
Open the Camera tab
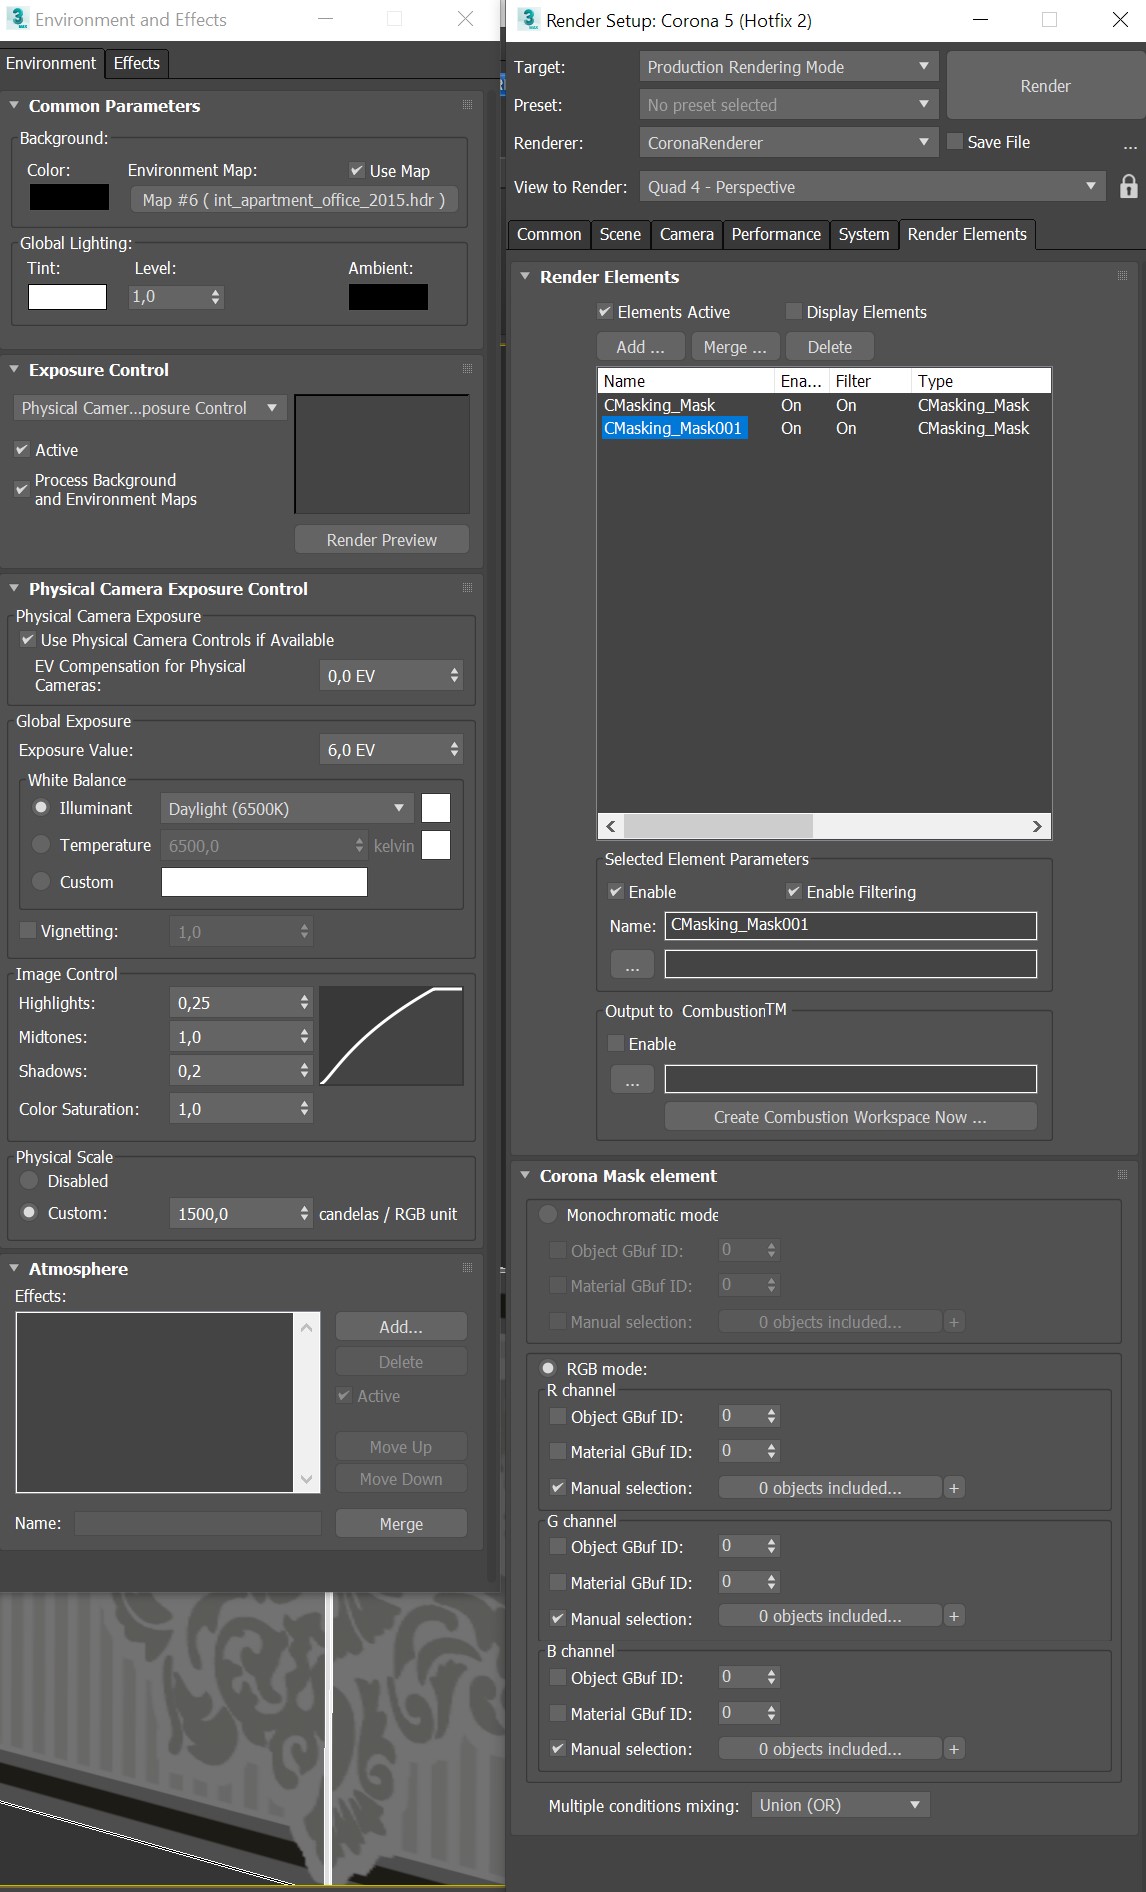point(687,234)
